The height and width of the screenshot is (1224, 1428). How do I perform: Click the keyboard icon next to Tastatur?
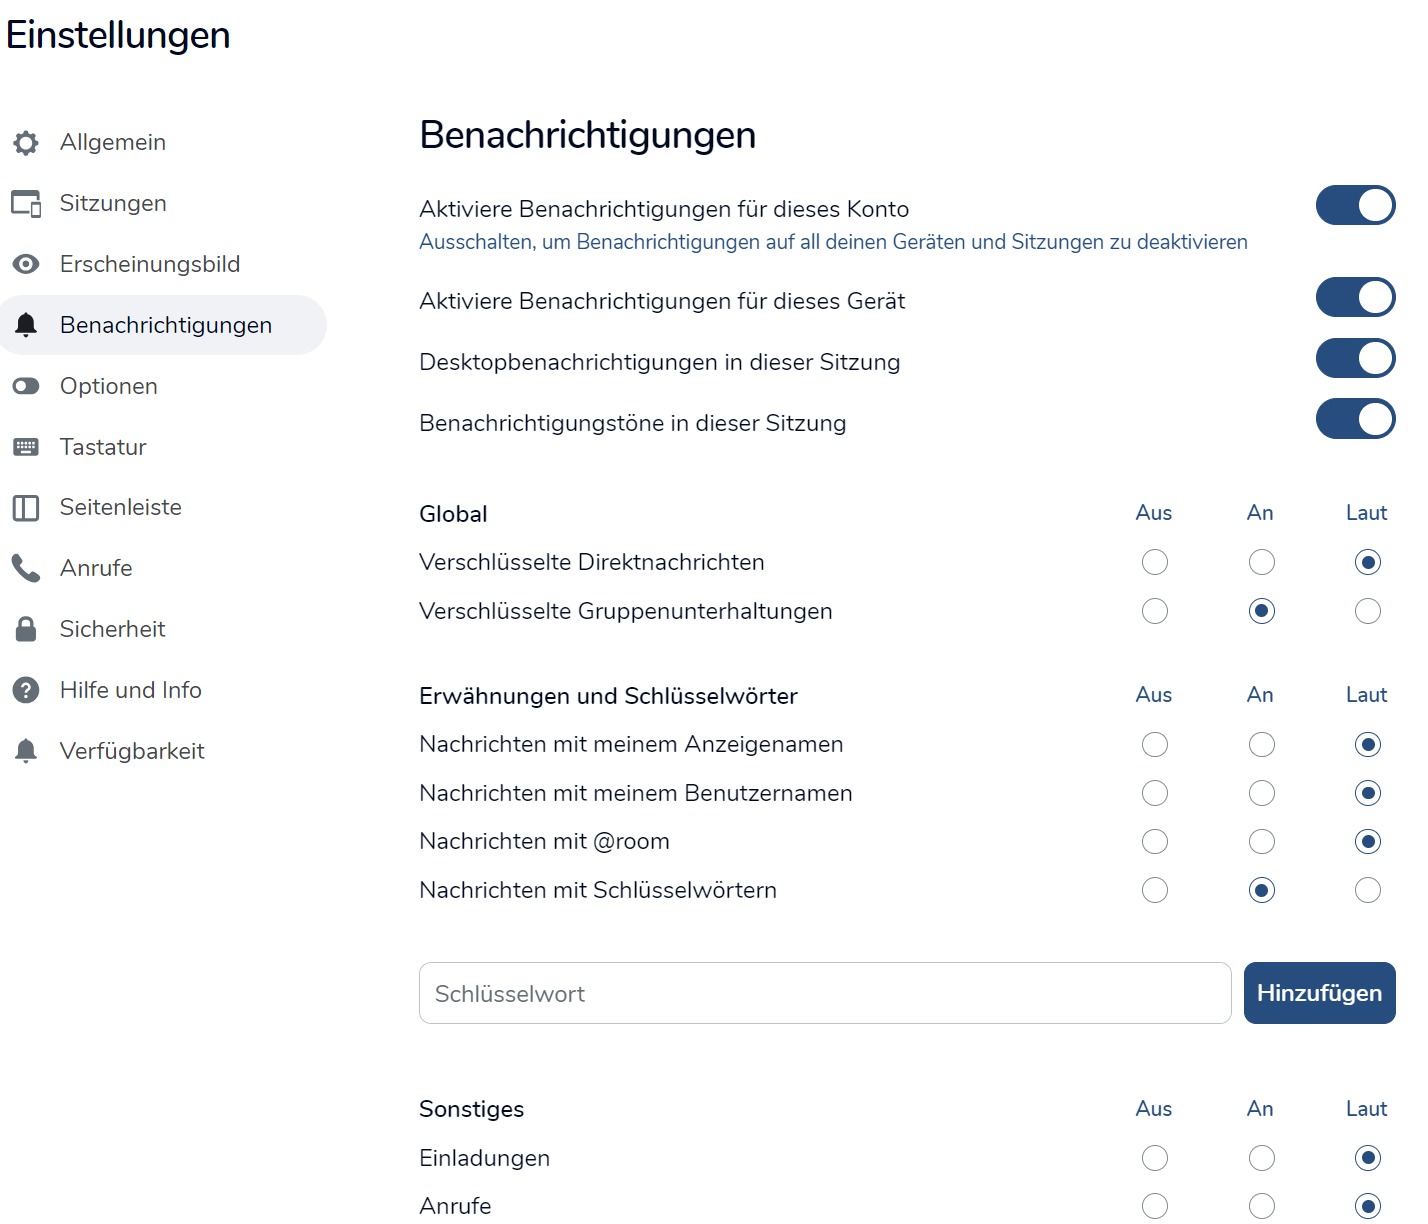(x=26, y=447)
